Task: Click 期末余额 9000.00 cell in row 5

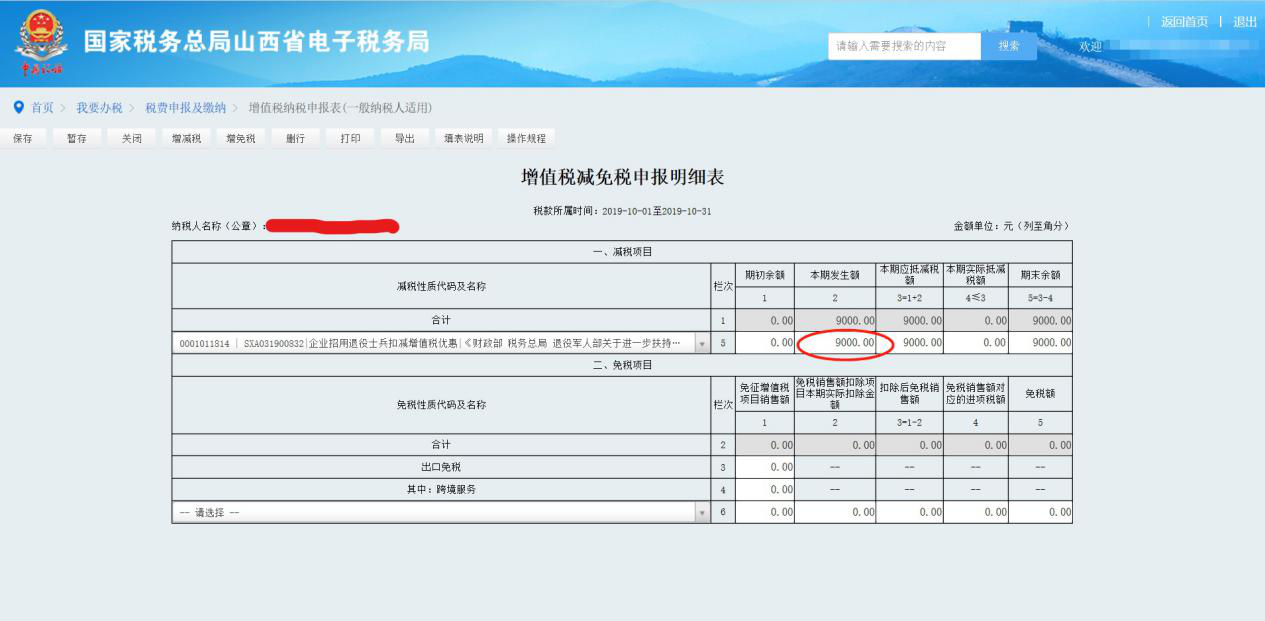Action: pos(1040,343)
